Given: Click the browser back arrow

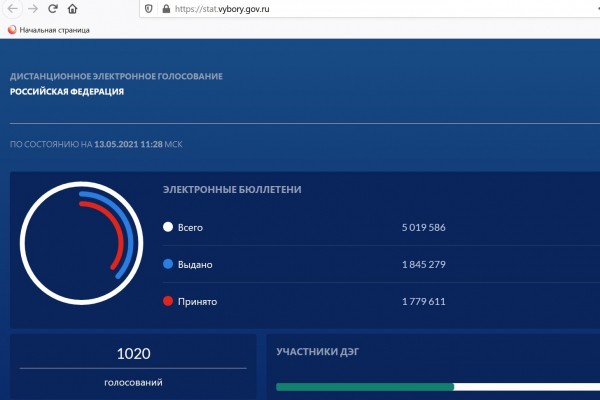Looking at the screenshot, I should point(11,8).
